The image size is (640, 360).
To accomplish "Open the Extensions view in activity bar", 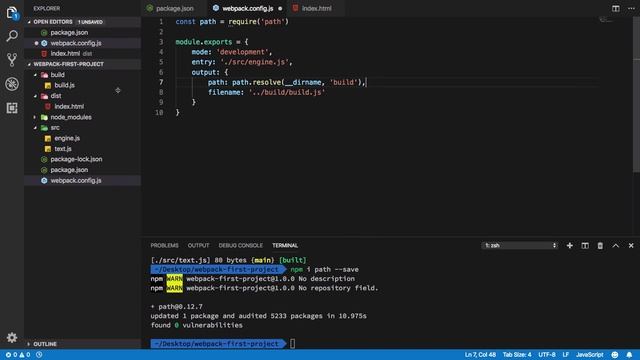I will click(x=12, y=108).
